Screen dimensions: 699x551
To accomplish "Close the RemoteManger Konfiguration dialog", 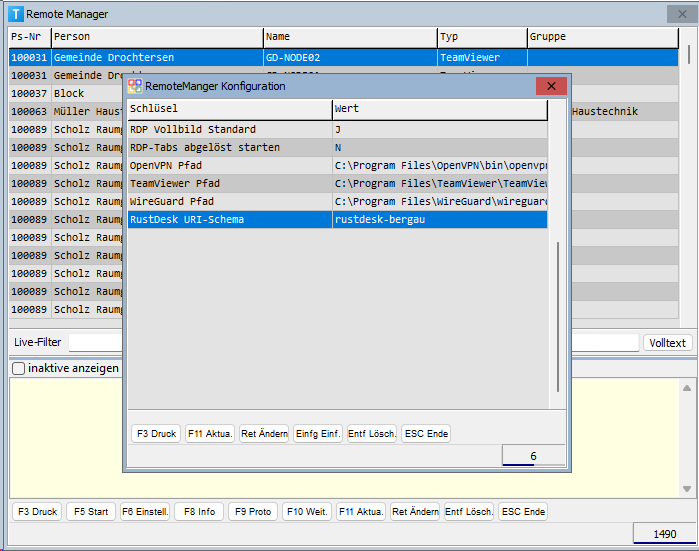I will click(x=551, y=86).
